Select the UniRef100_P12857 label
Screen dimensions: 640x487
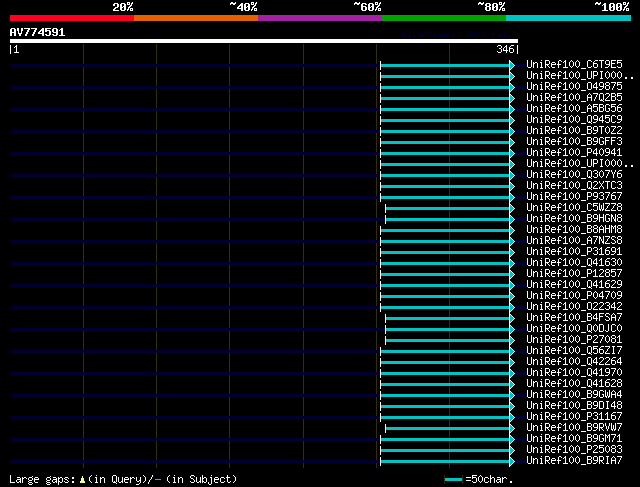tap(574, 274)
